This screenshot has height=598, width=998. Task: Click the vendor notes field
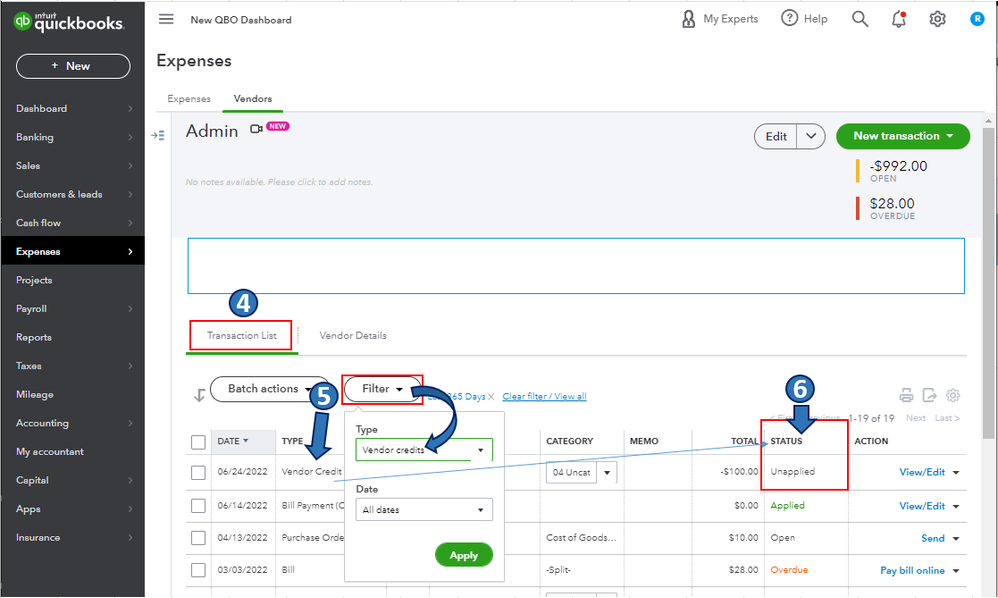click(280, 182)
